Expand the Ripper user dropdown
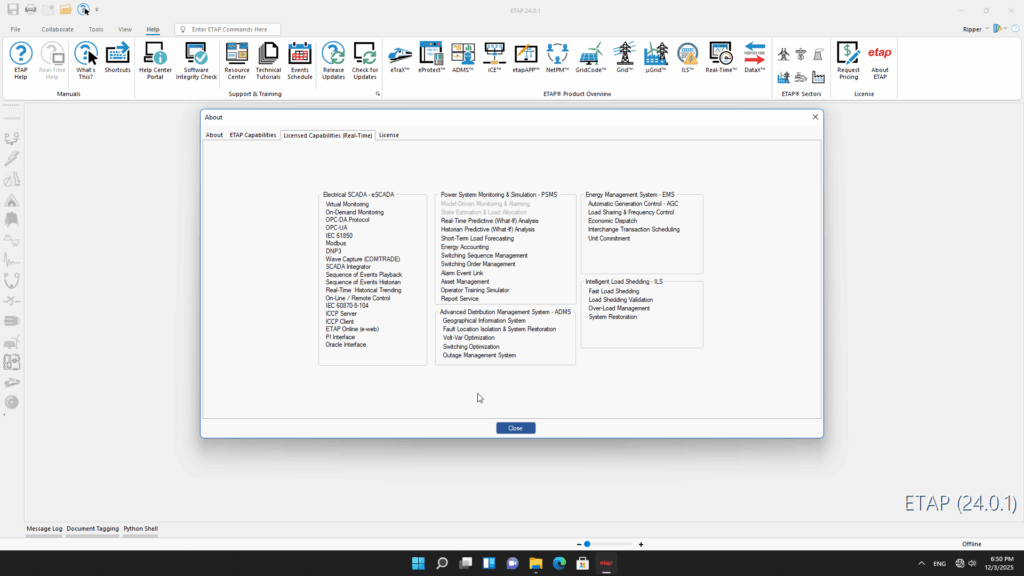 click(x=987, y=29)
